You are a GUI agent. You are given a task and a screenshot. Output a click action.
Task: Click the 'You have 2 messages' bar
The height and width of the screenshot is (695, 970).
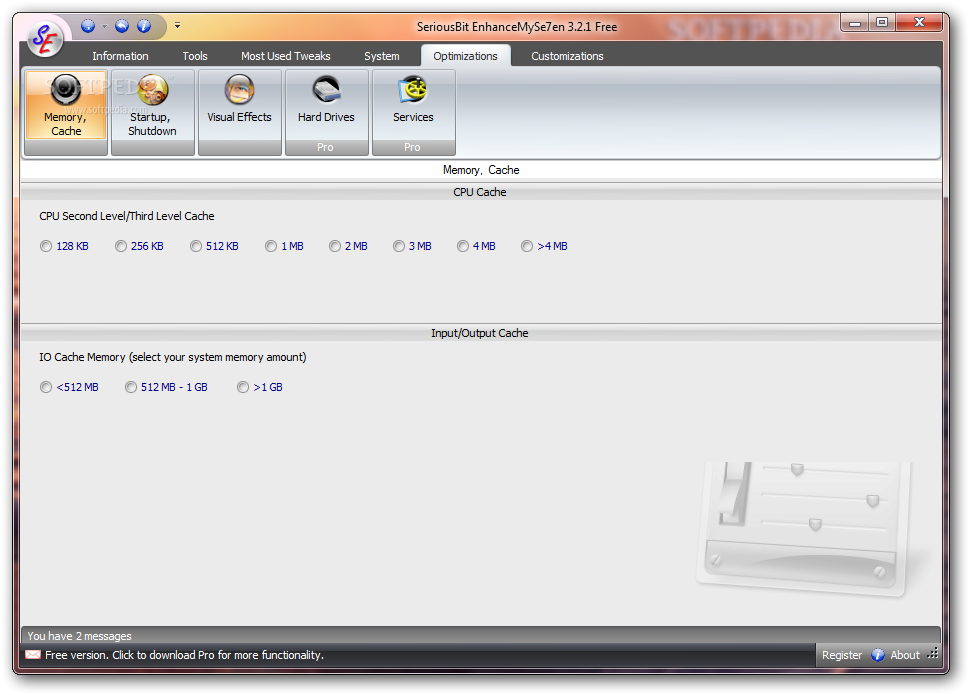[481, 636]
